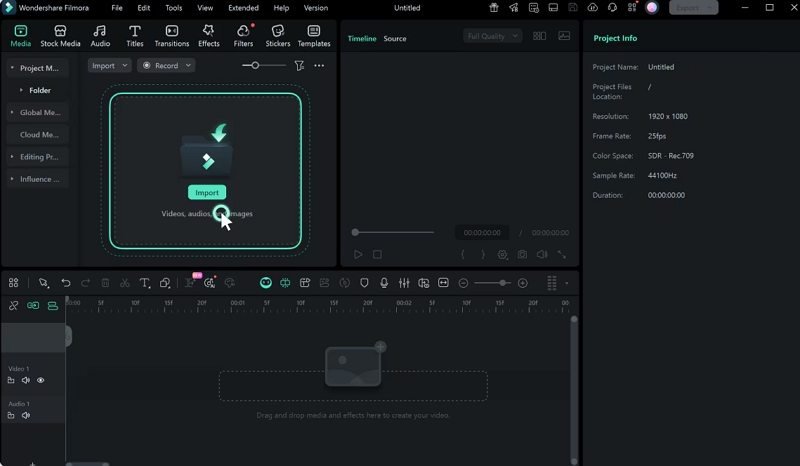Zoom in the timeline
The height and width of the screenshot is (466, 800).
522,283
